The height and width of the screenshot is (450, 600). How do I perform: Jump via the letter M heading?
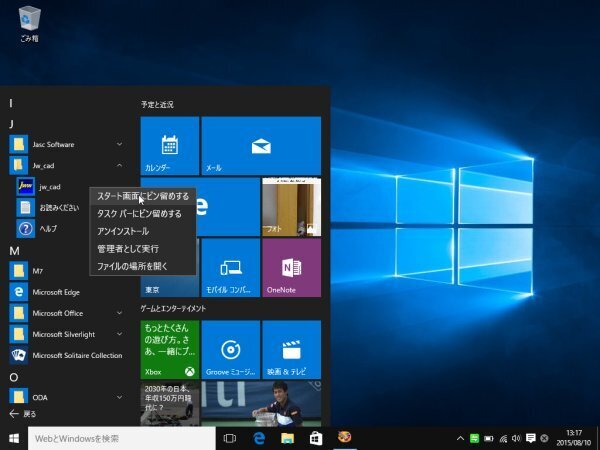(14, 251)
